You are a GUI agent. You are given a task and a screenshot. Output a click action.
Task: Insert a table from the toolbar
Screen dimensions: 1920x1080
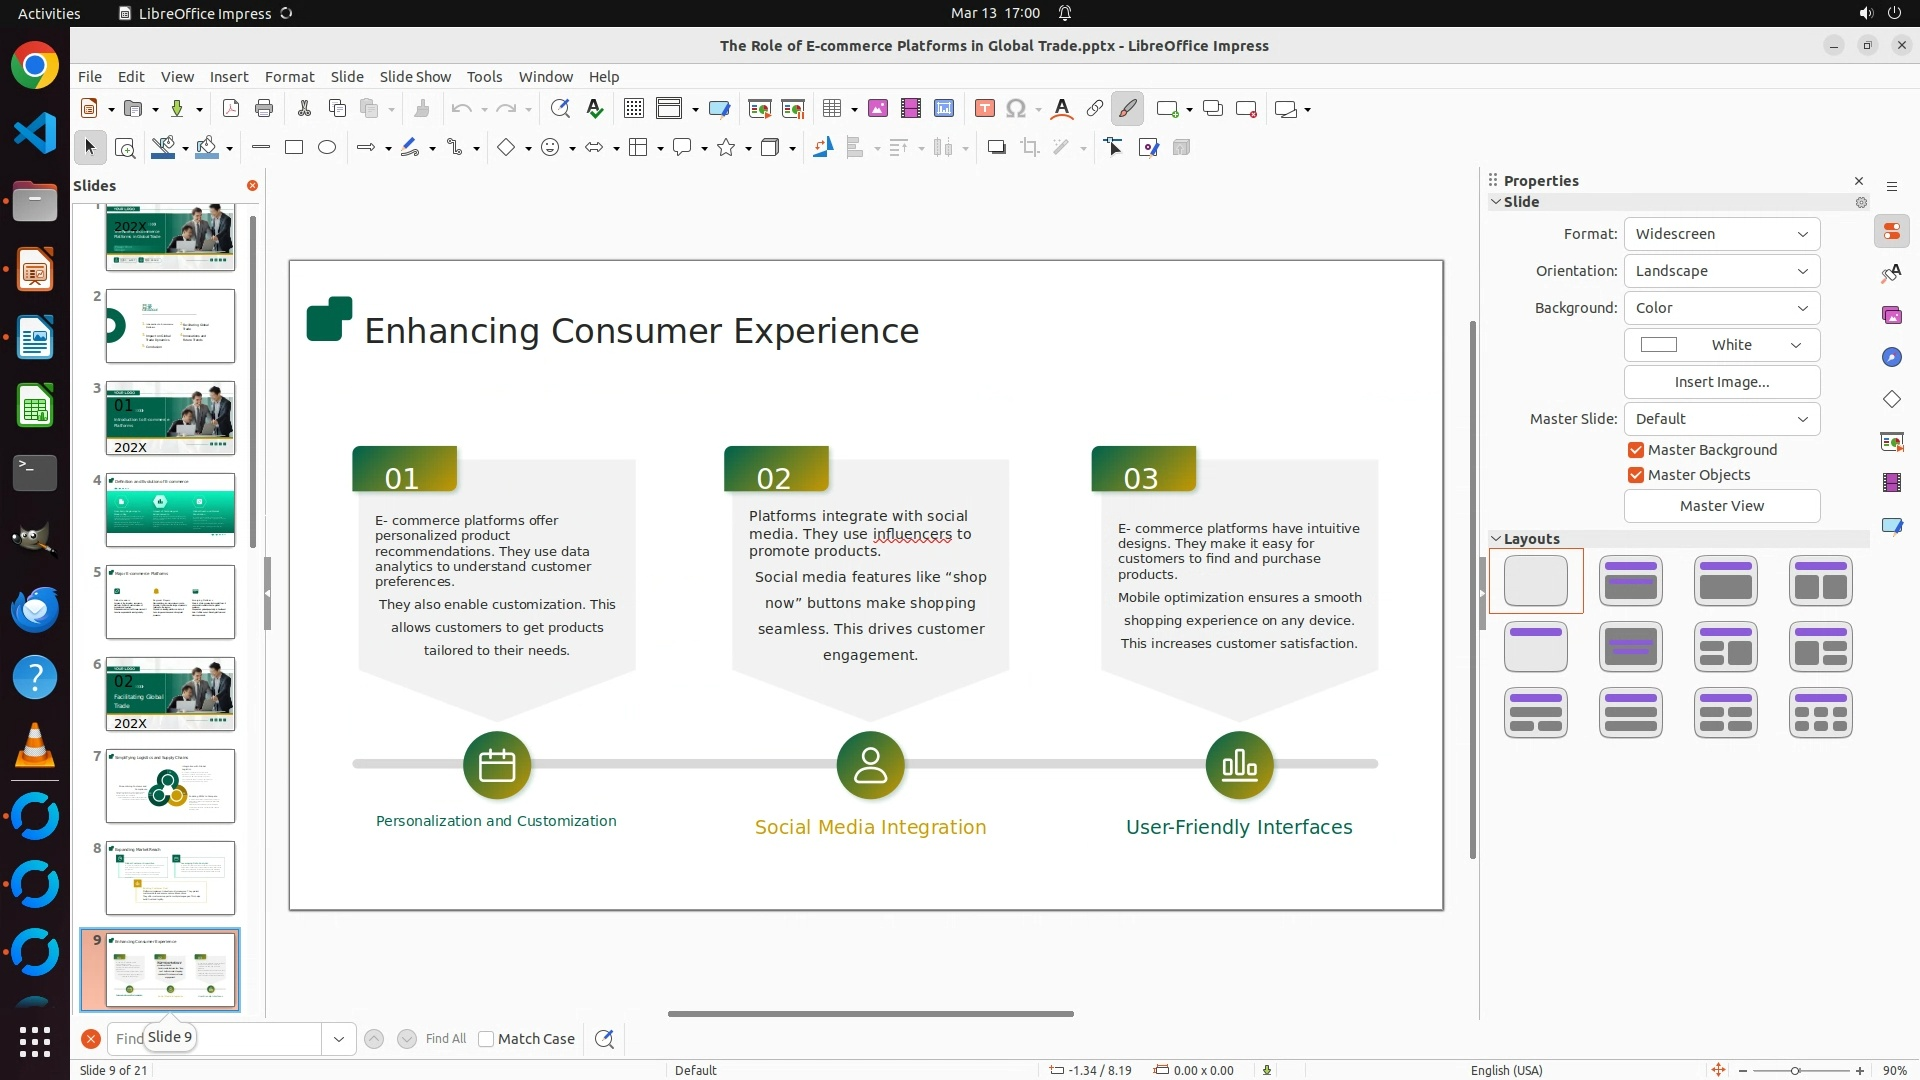831,109
